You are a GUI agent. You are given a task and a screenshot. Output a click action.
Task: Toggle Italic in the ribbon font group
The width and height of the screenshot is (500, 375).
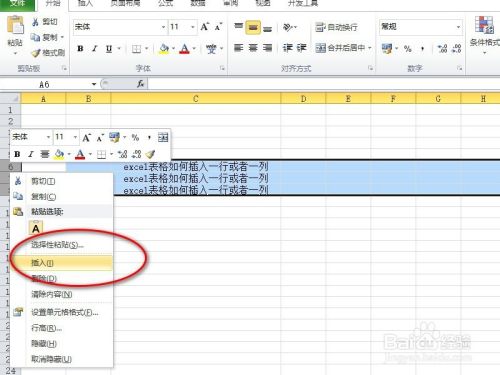(x=95, y=49)
